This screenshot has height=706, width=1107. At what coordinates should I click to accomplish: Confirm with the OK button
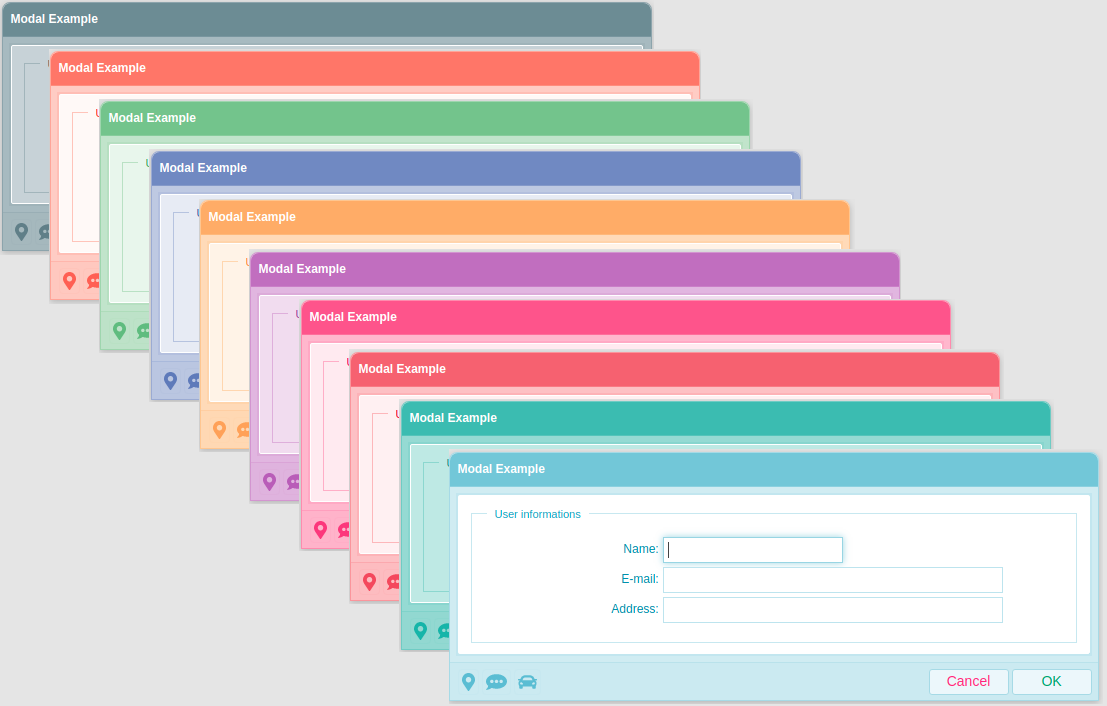[1051, 681]
